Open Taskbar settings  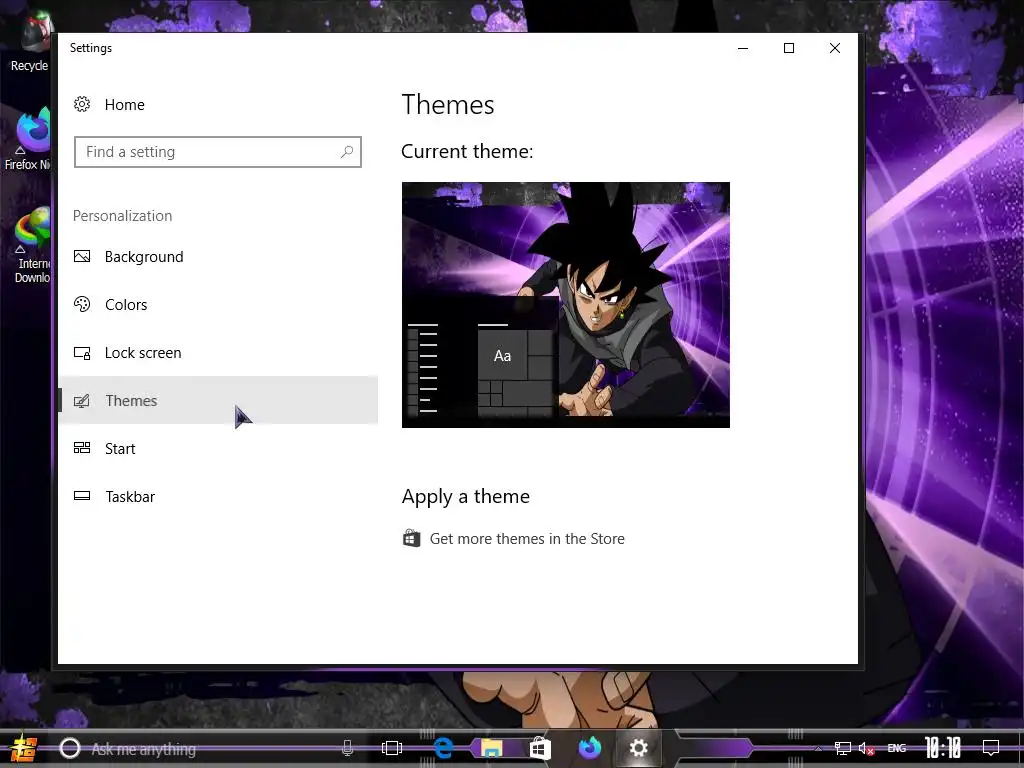pyautogui.click(x=218, y=496)
